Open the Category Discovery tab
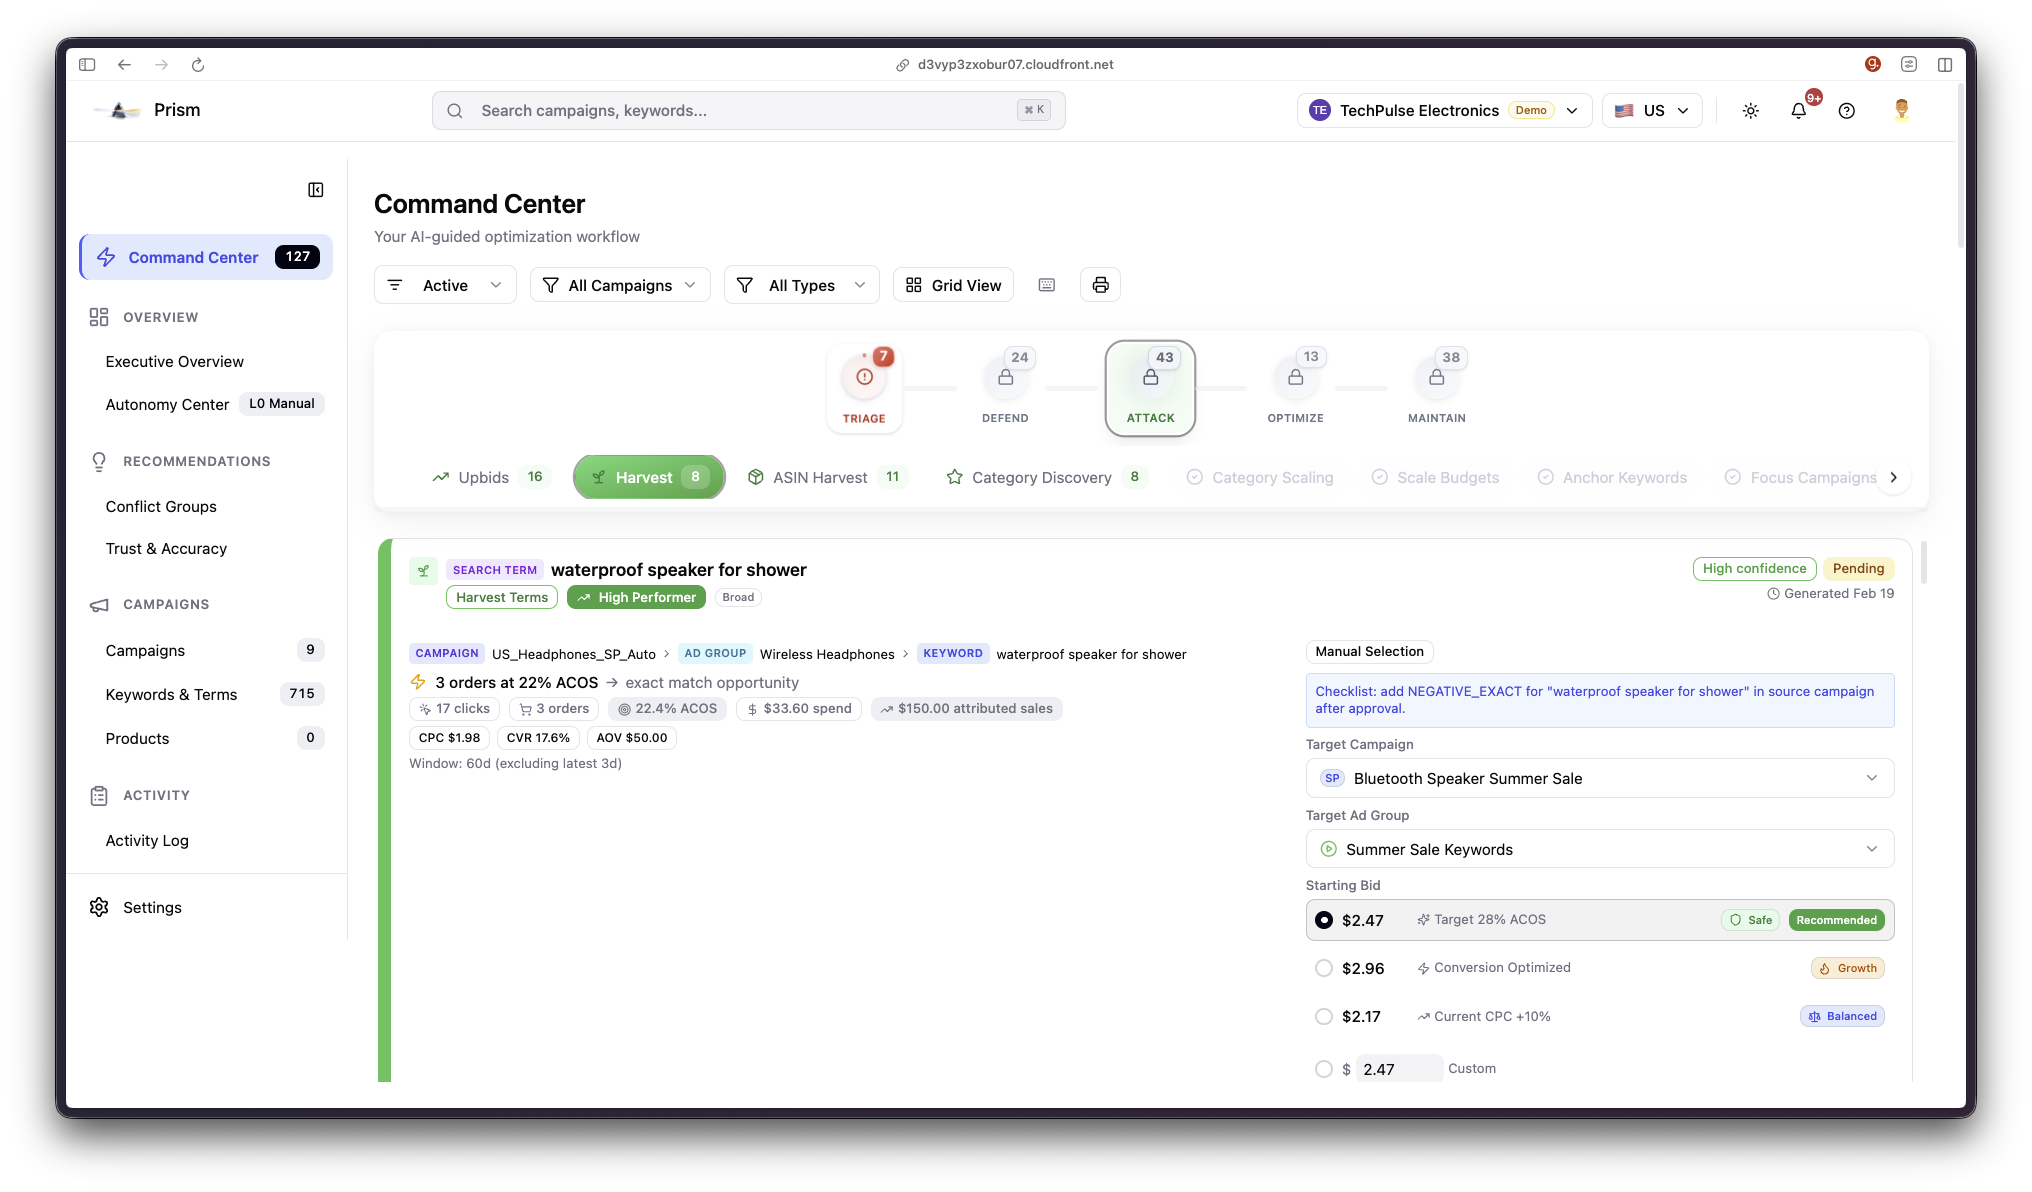 [1043, 477]
